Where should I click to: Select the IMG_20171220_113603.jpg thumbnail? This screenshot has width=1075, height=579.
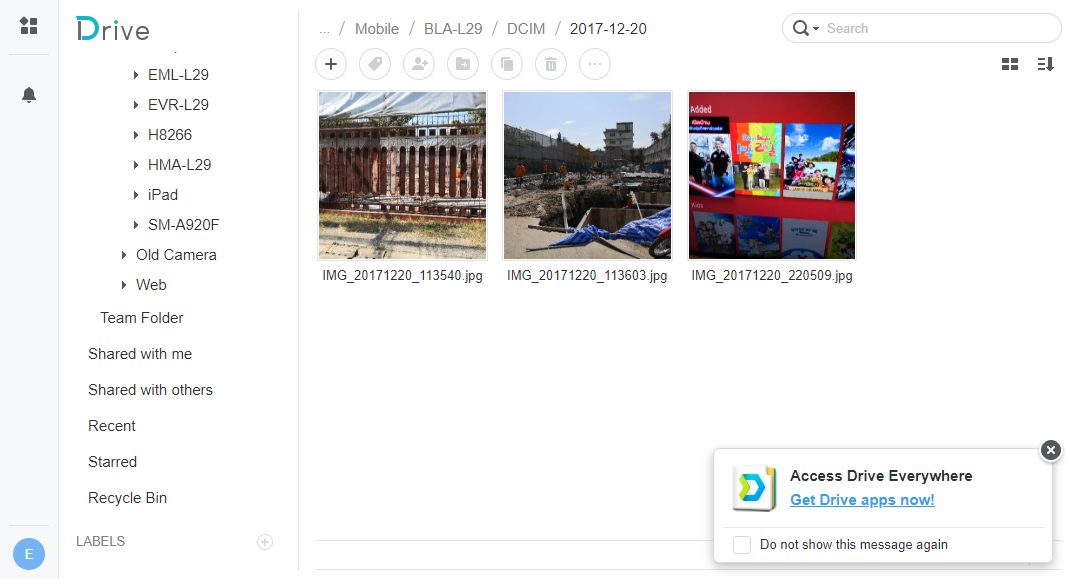coord(587,176)
